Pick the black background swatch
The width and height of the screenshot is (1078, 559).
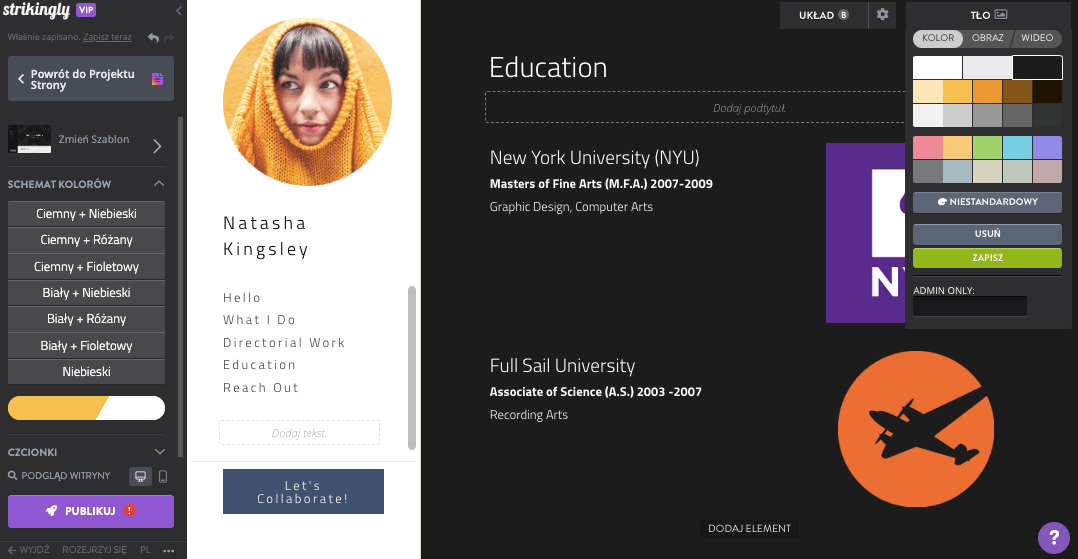pos(1037,68)
